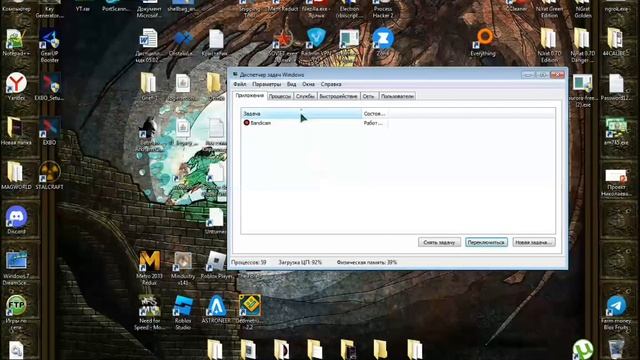Click the Состояние column header
This screenshot has width=640, height=360.
(374, 113)
